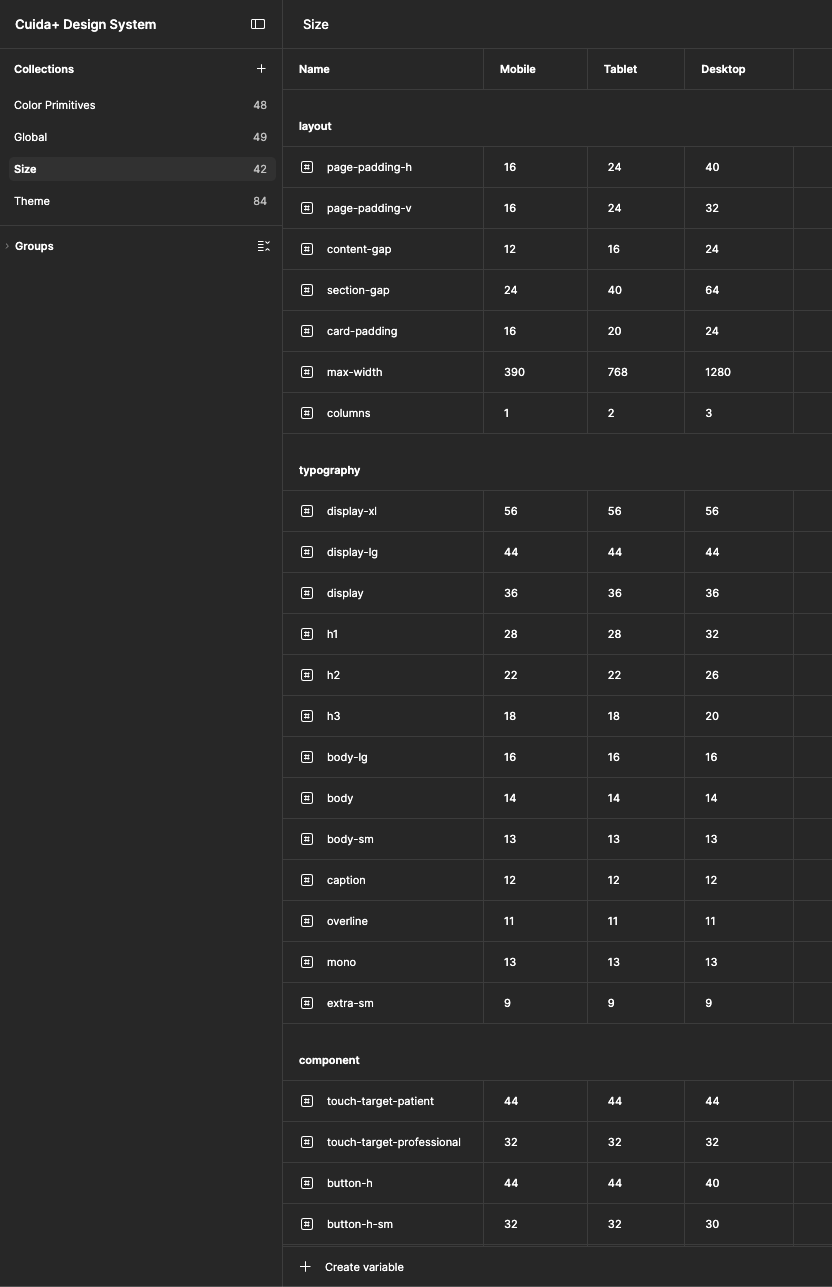Toggle the sidebar panel icon

click(x=258, y=24)
